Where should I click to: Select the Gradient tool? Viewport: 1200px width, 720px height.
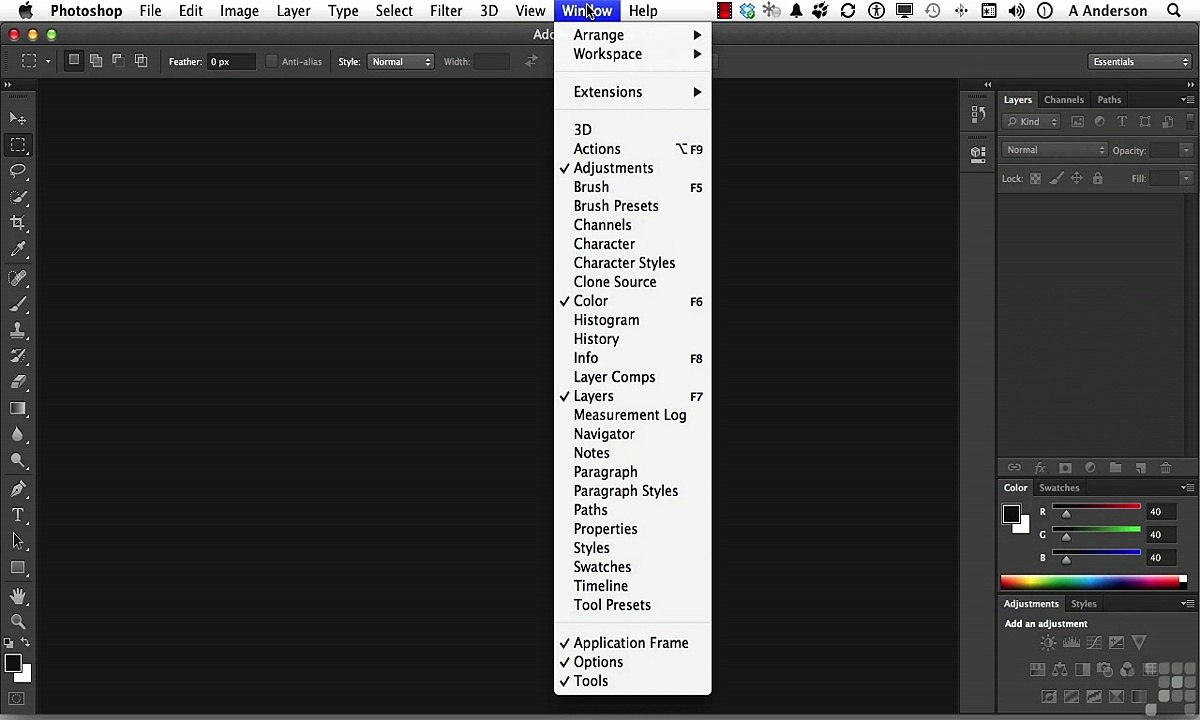18,408
